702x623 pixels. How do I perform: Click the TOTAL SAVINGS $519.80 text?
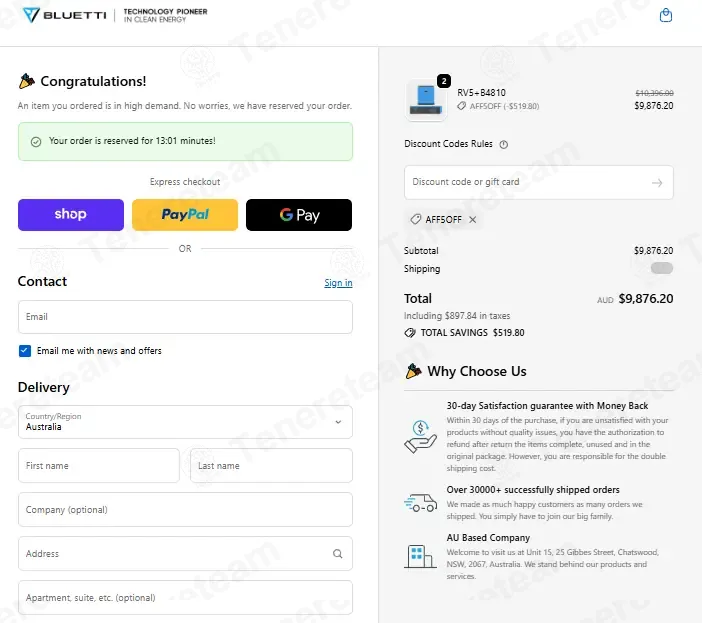472,333
